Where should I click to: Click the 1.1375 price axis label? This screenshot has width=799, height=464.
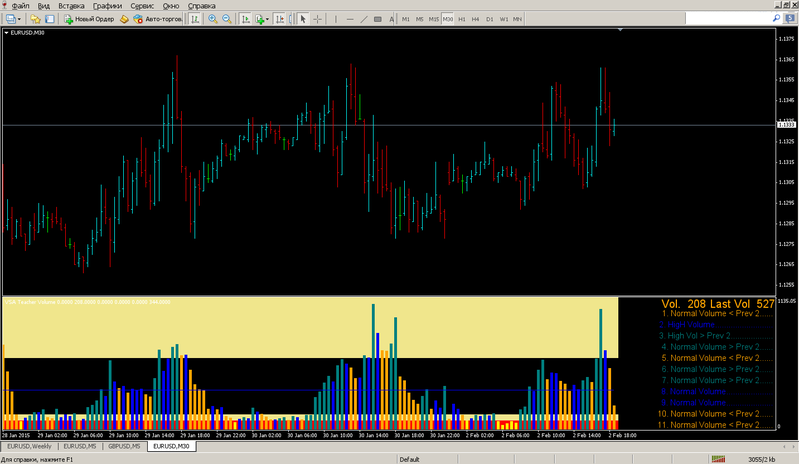(x=786, y=39)
